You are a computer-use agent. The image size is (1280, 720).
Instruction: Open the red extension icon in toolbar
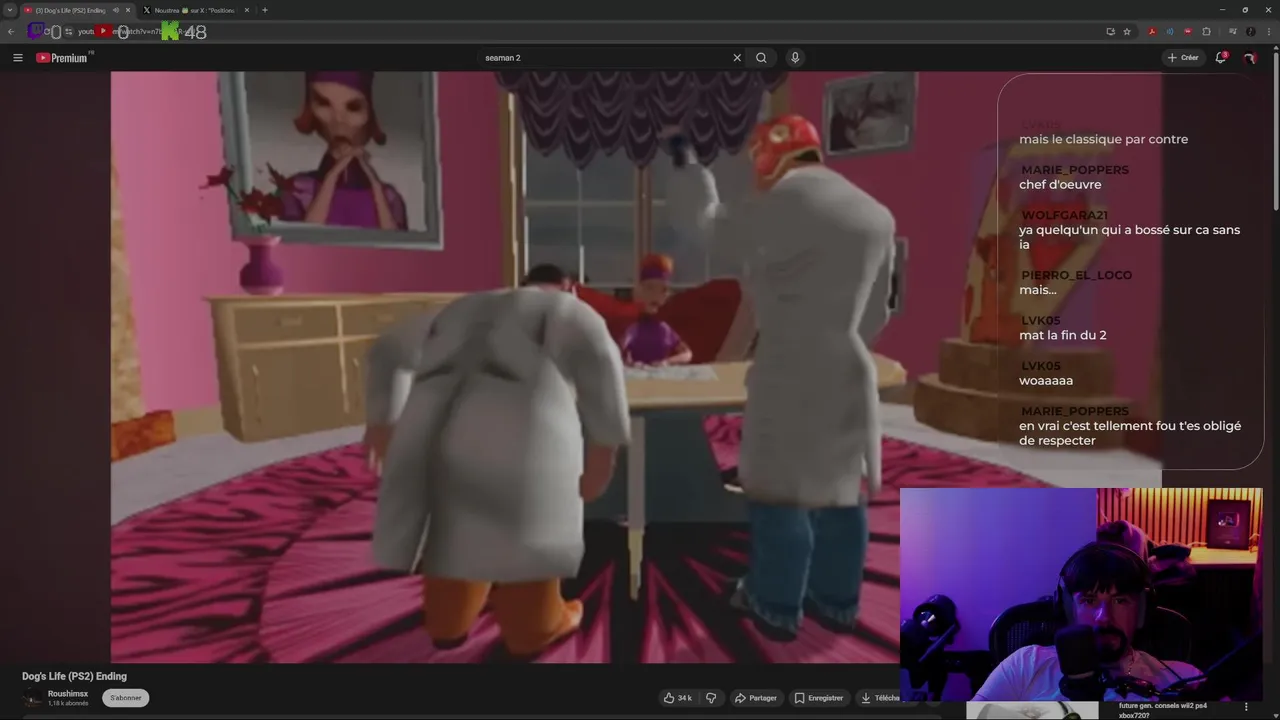tap(1188, 32)
